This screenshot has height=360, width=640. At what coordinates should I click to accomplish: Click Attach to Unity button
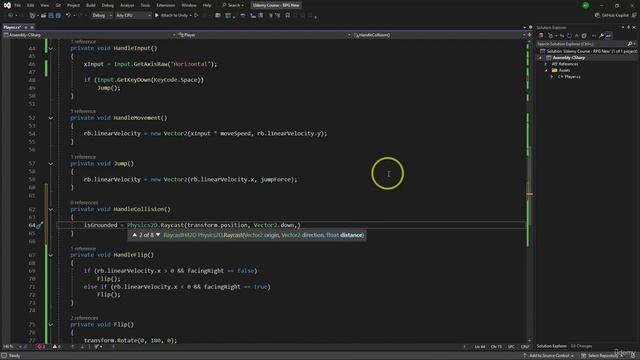pos(173,16)
